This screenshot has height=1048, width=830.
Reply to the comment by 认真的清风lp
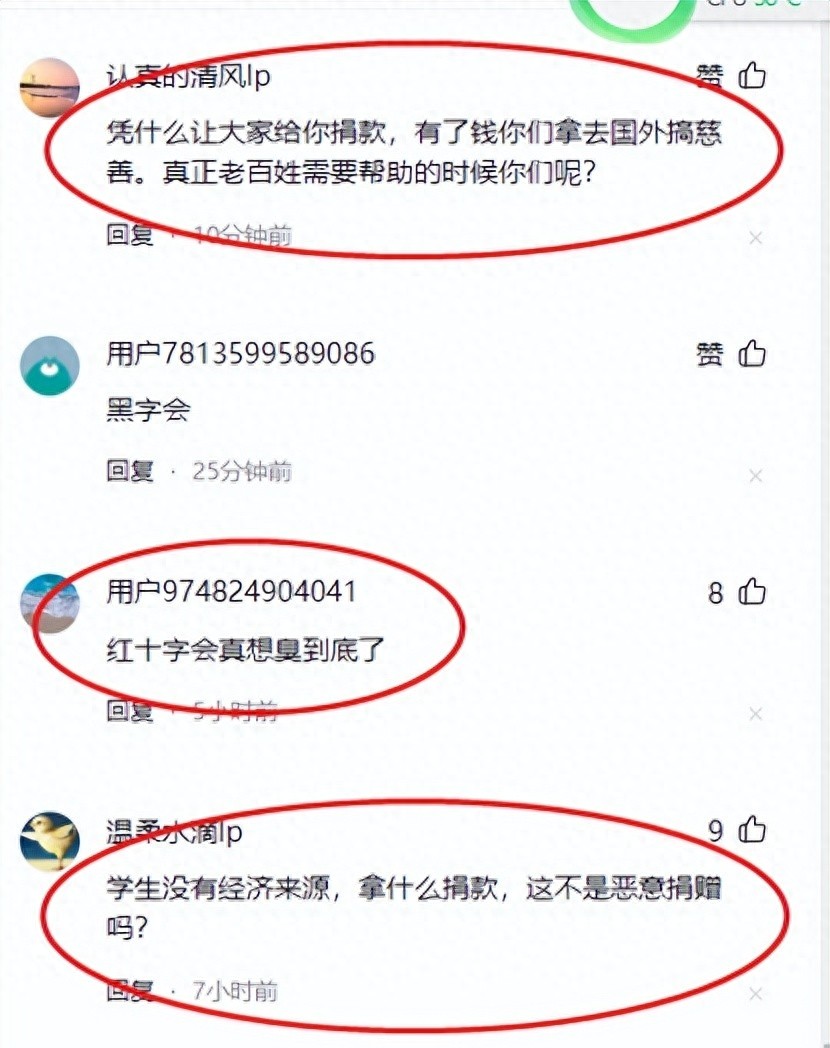[130, 234]
